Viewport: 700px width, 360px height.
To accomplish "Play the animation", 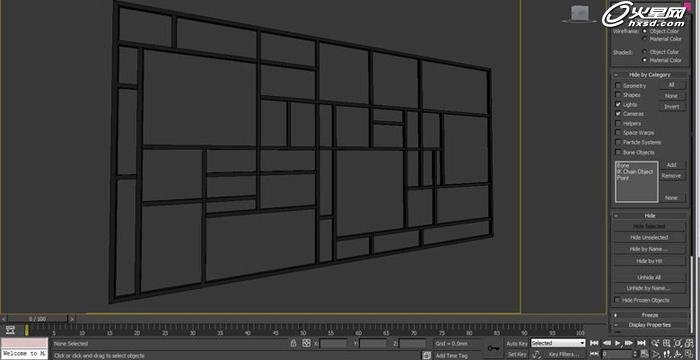I will pos(618,343).
